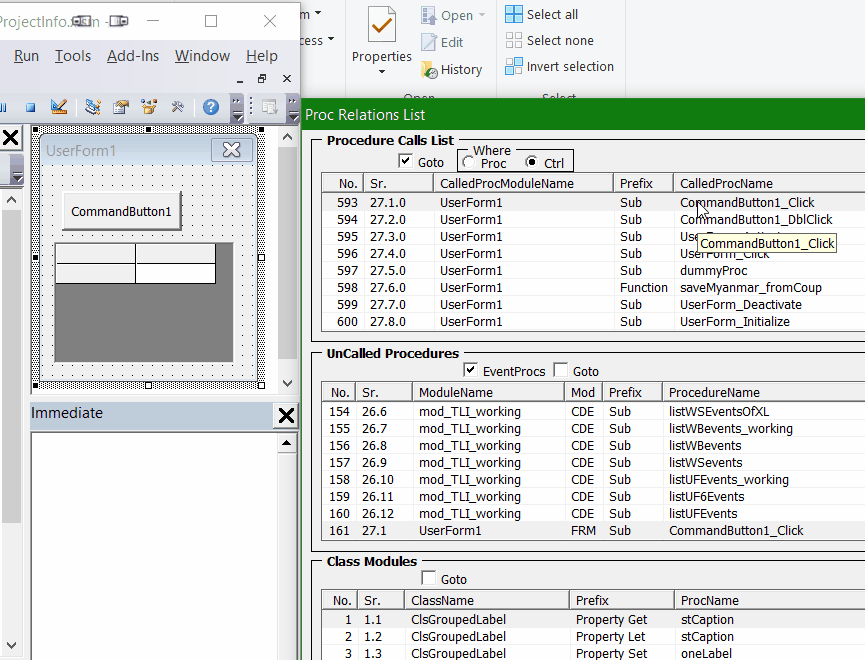The width and height of the screenshot is (865, 660).
Task: Open the Add-Ins menu
Action: click(x=133, y=56)
